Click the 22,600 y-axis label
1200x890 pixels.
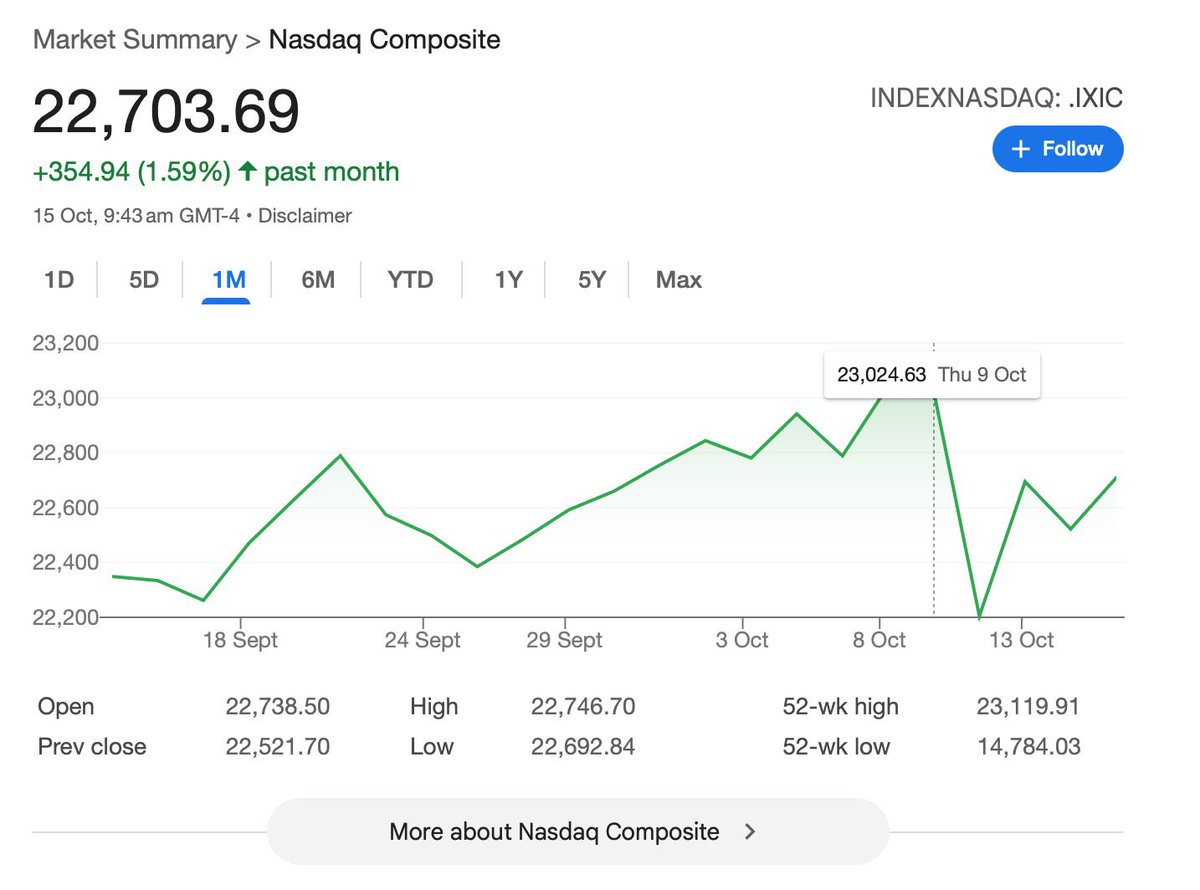point(66,508)
